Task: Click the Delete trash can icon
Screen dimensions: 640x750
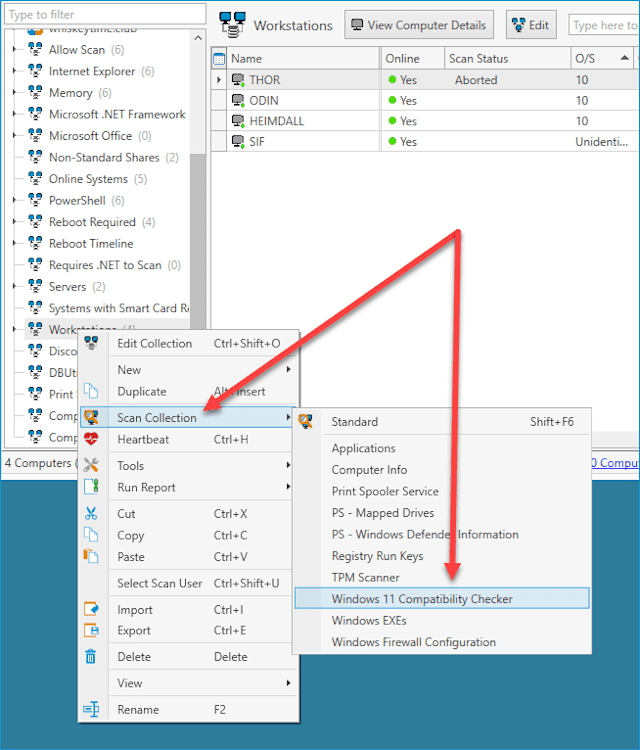Action: 91,656
